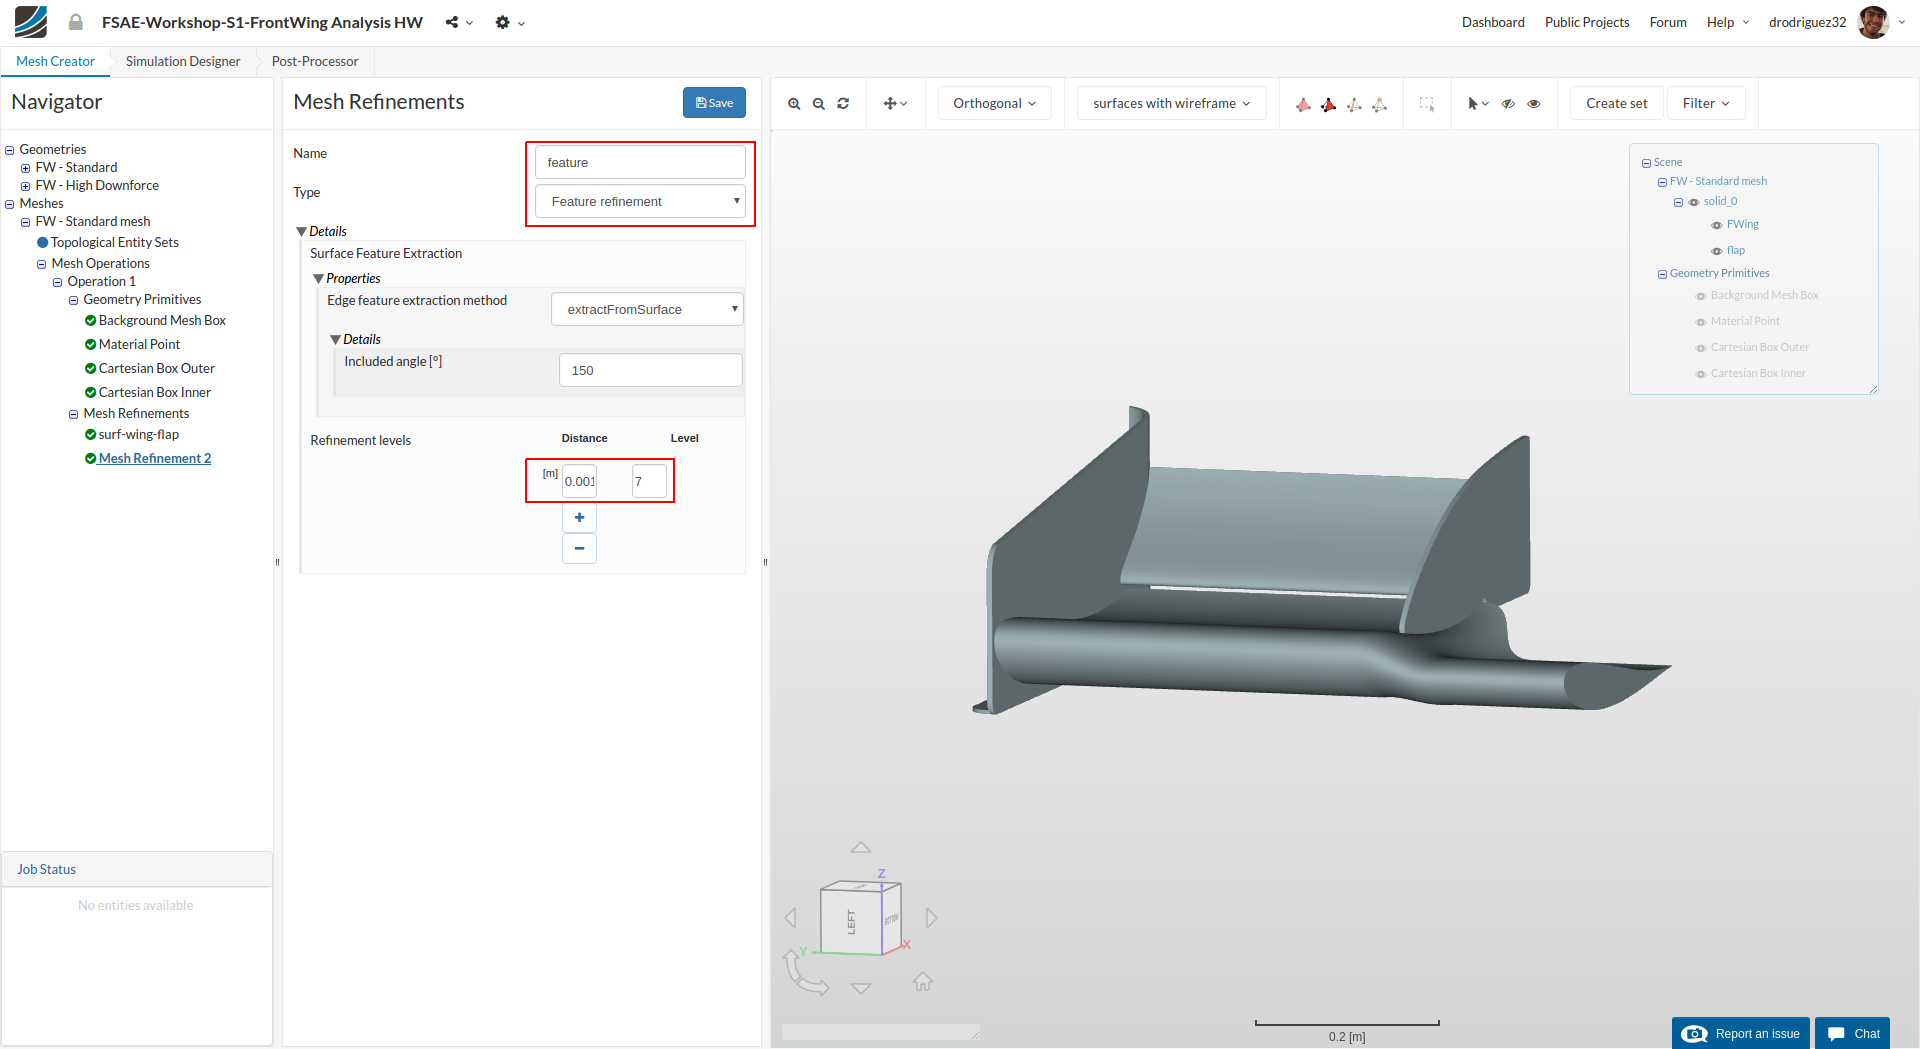Image resolution: width=1920 pixels, height=1049 pixels.
Task: Toggle visibility of FWing in scene tree
Action: (x=1717, y=225)
